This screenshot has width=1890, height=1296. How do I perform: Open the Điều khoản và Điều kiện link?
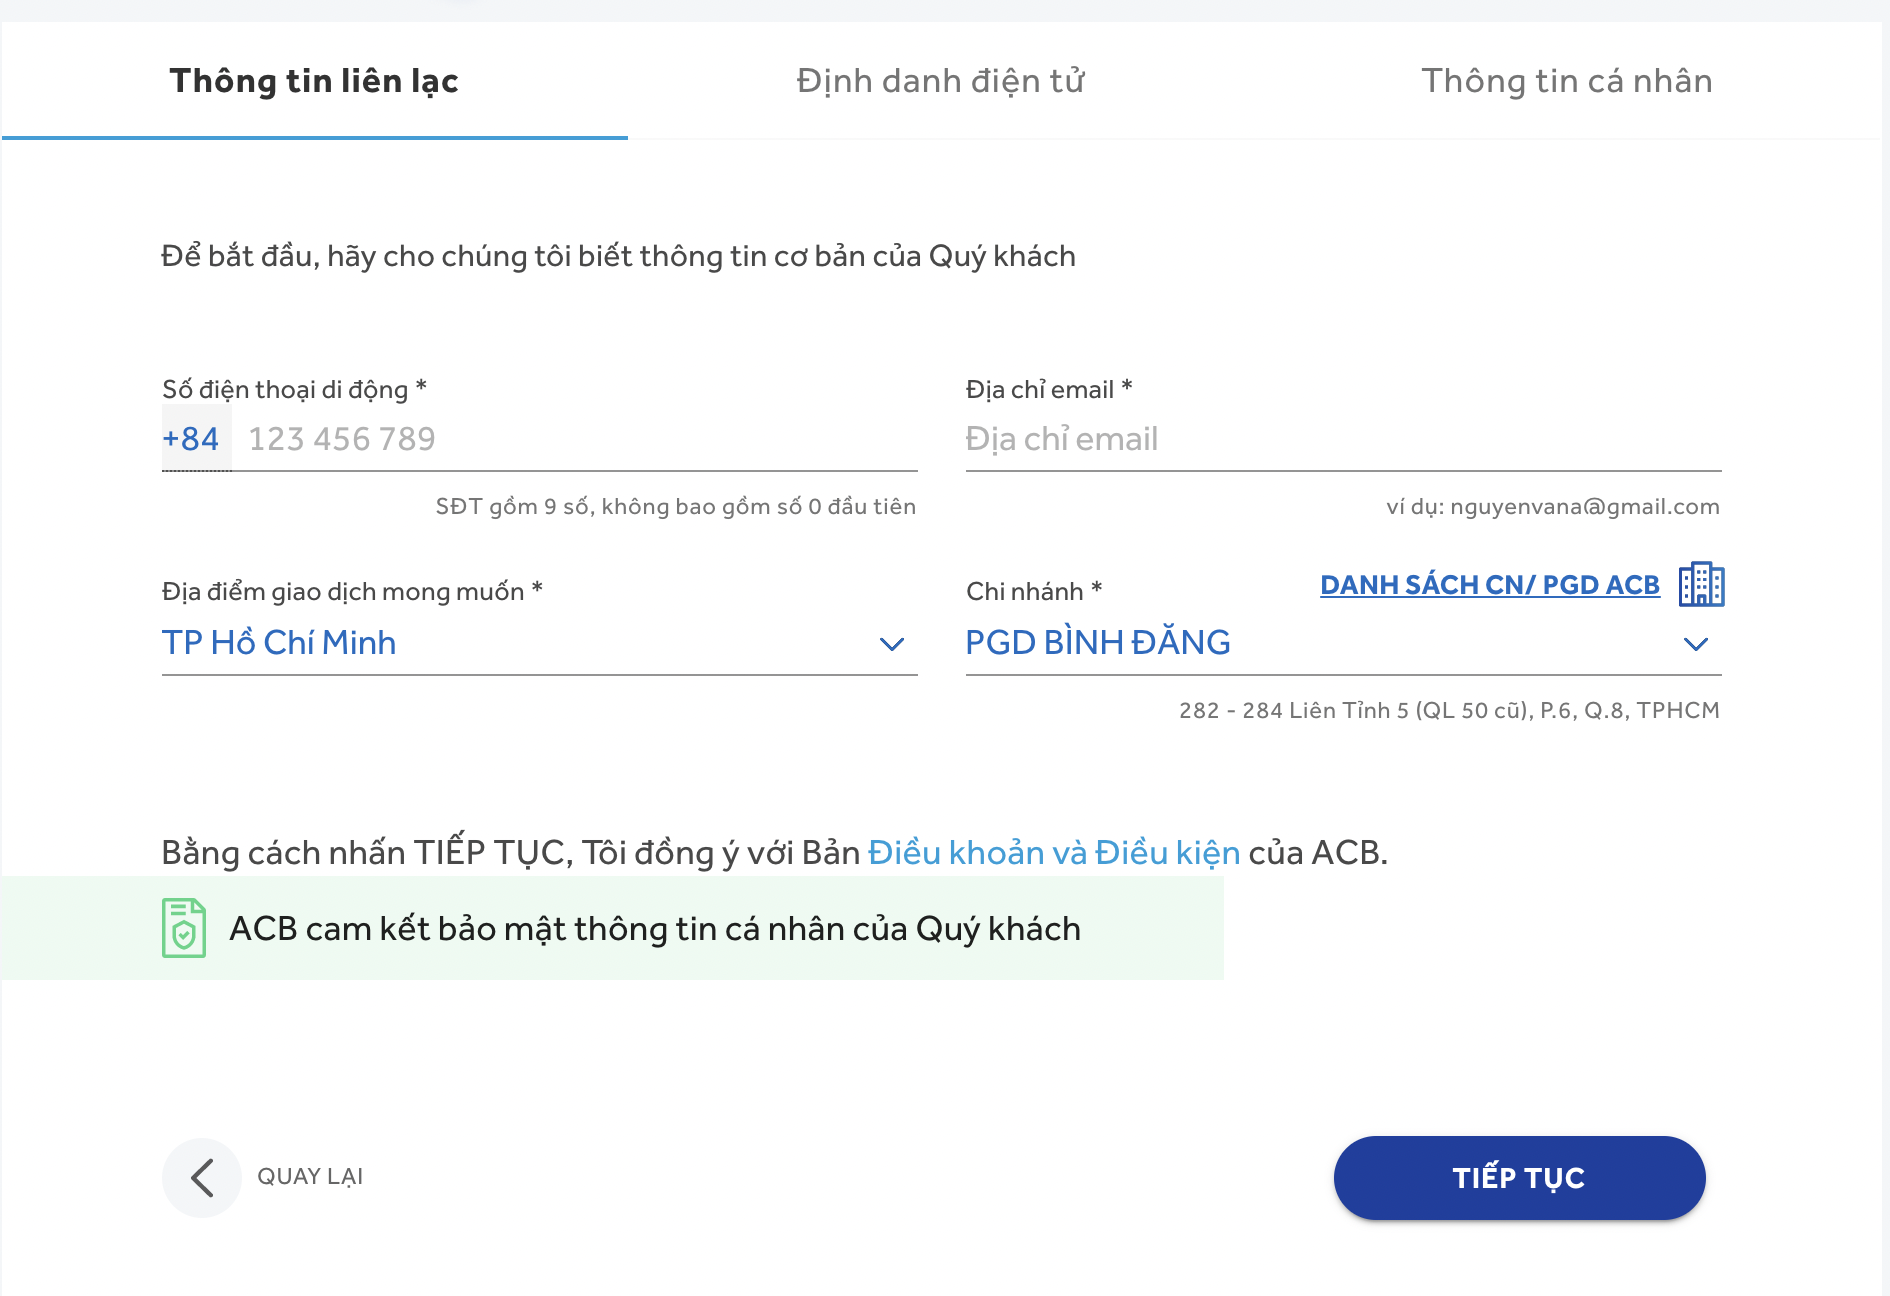point(1054,853)
